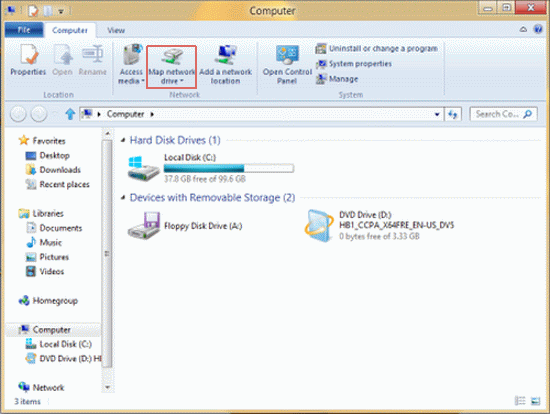Select the Computer ribbon tab
Viewport: 550px width, 414px height.
click(70, 31)
